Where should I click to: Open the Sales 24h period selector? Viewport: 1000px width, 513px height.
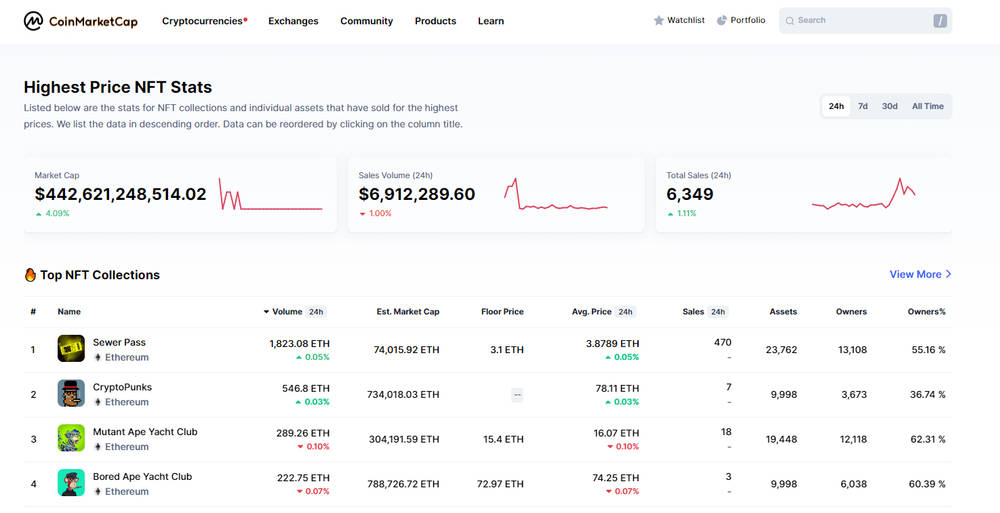click(717, 312)
